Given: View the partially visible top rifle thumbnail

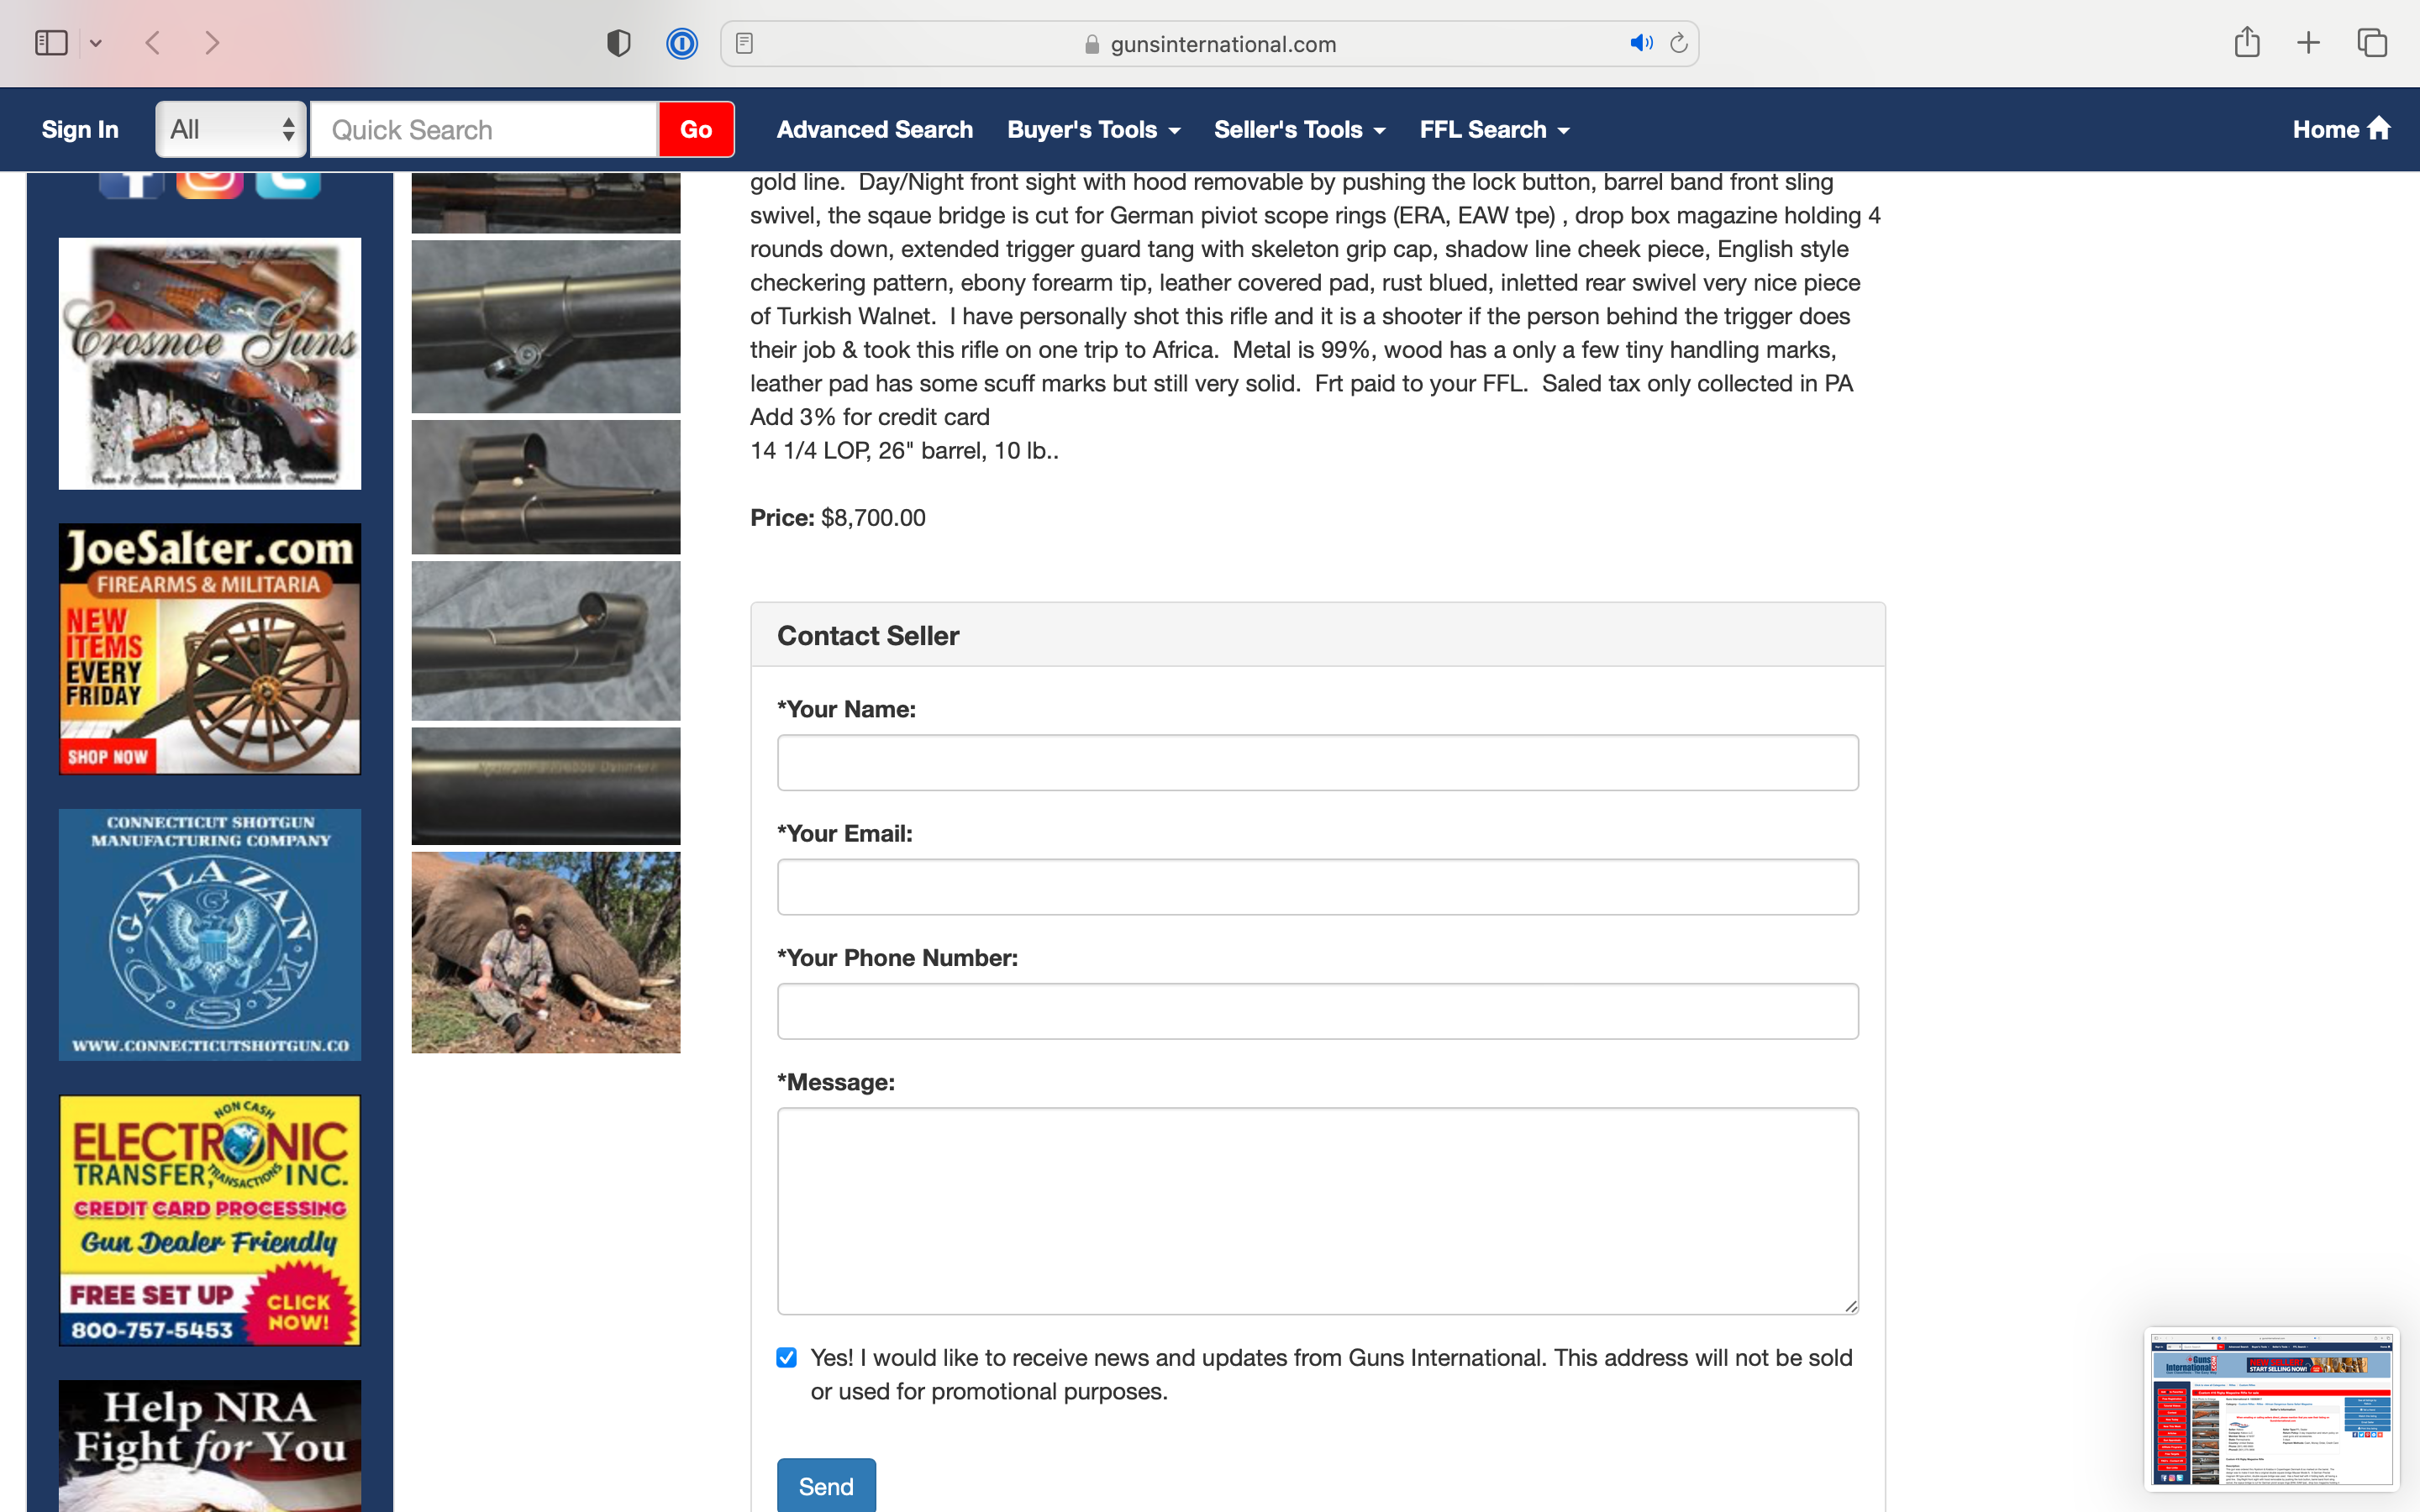Looking at the screenshot, I should pos(546,203).
